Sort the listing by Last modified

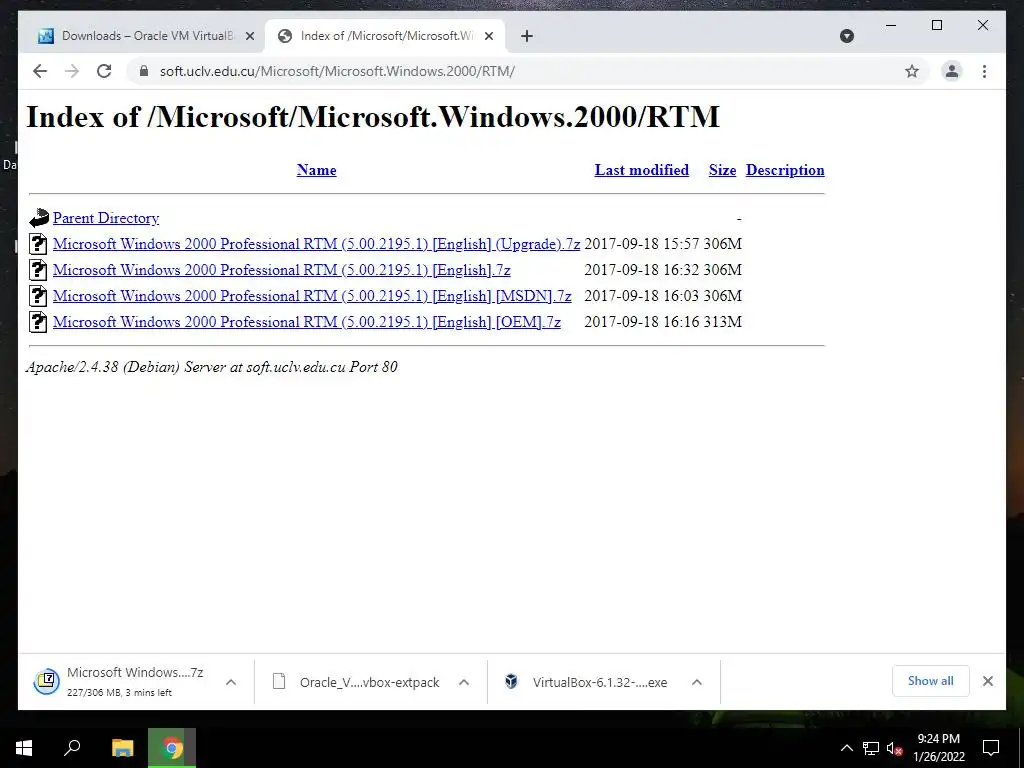pos(641,170)
